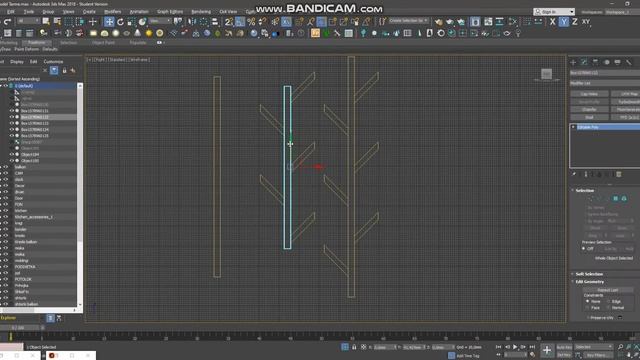
Task: Select the Normal constraint radio button
Action: point(608,308)
